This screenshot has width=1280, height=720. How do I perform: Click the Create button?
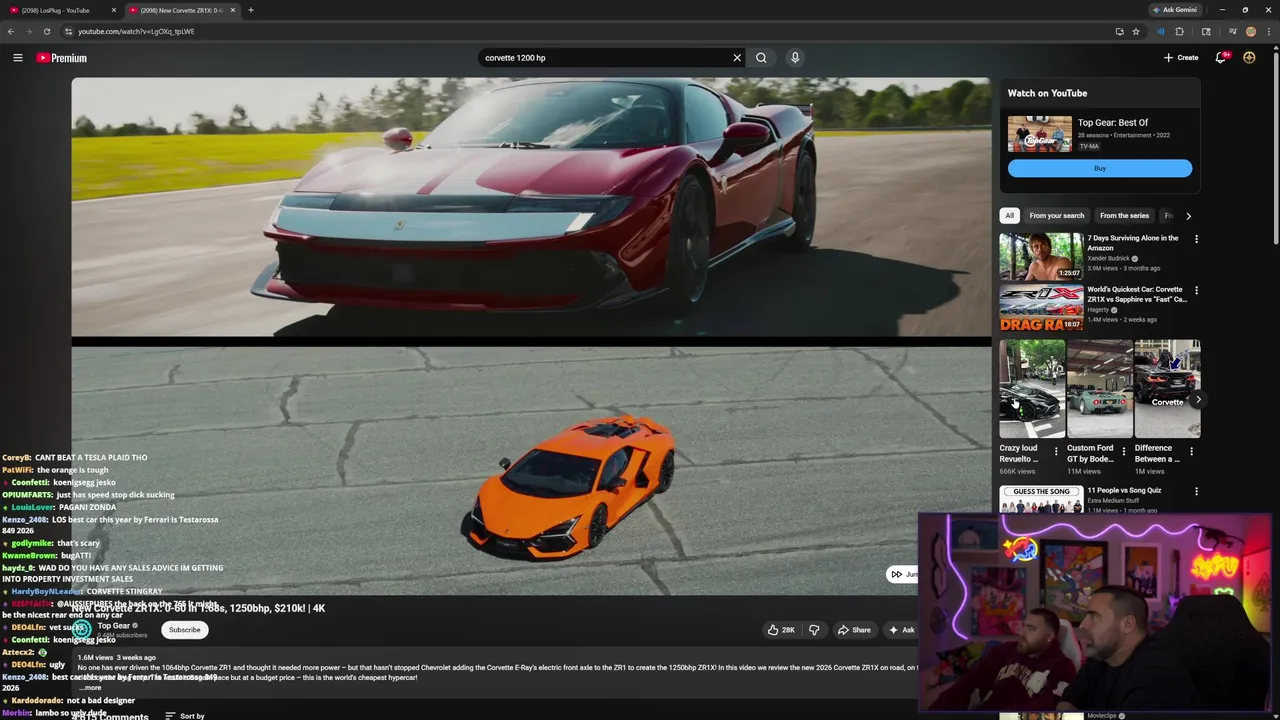pos(1181,58)
